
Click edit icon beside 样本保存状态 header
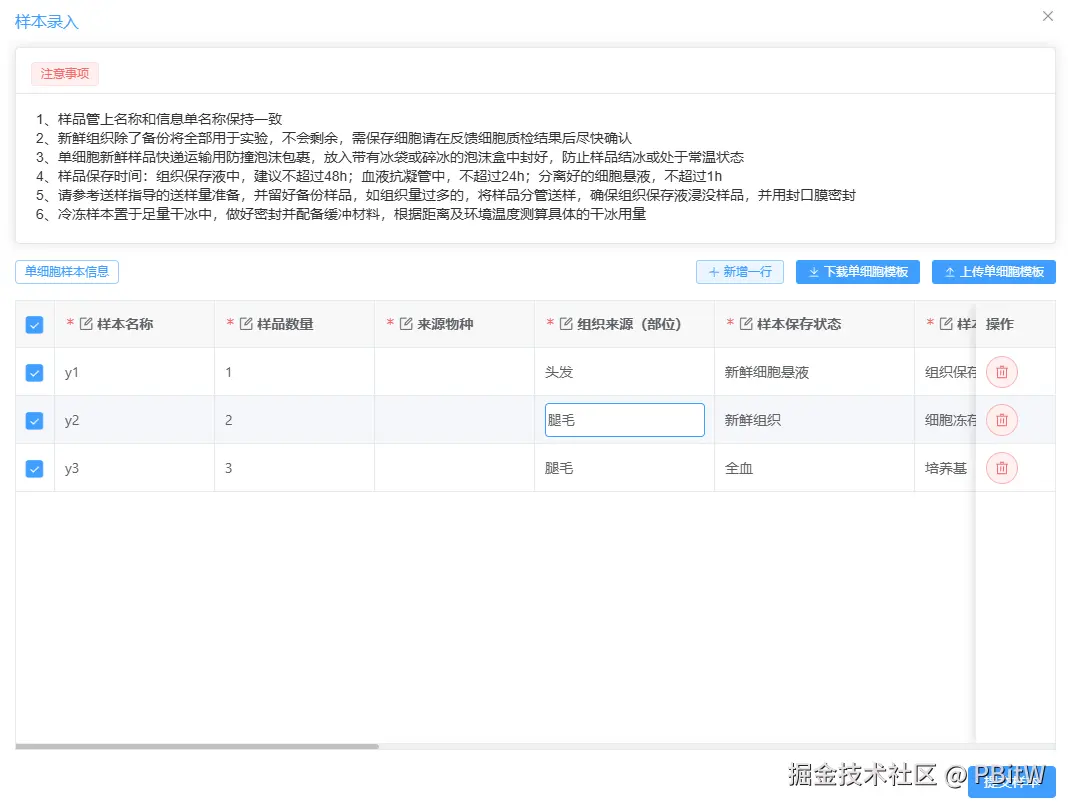point(746,323)
